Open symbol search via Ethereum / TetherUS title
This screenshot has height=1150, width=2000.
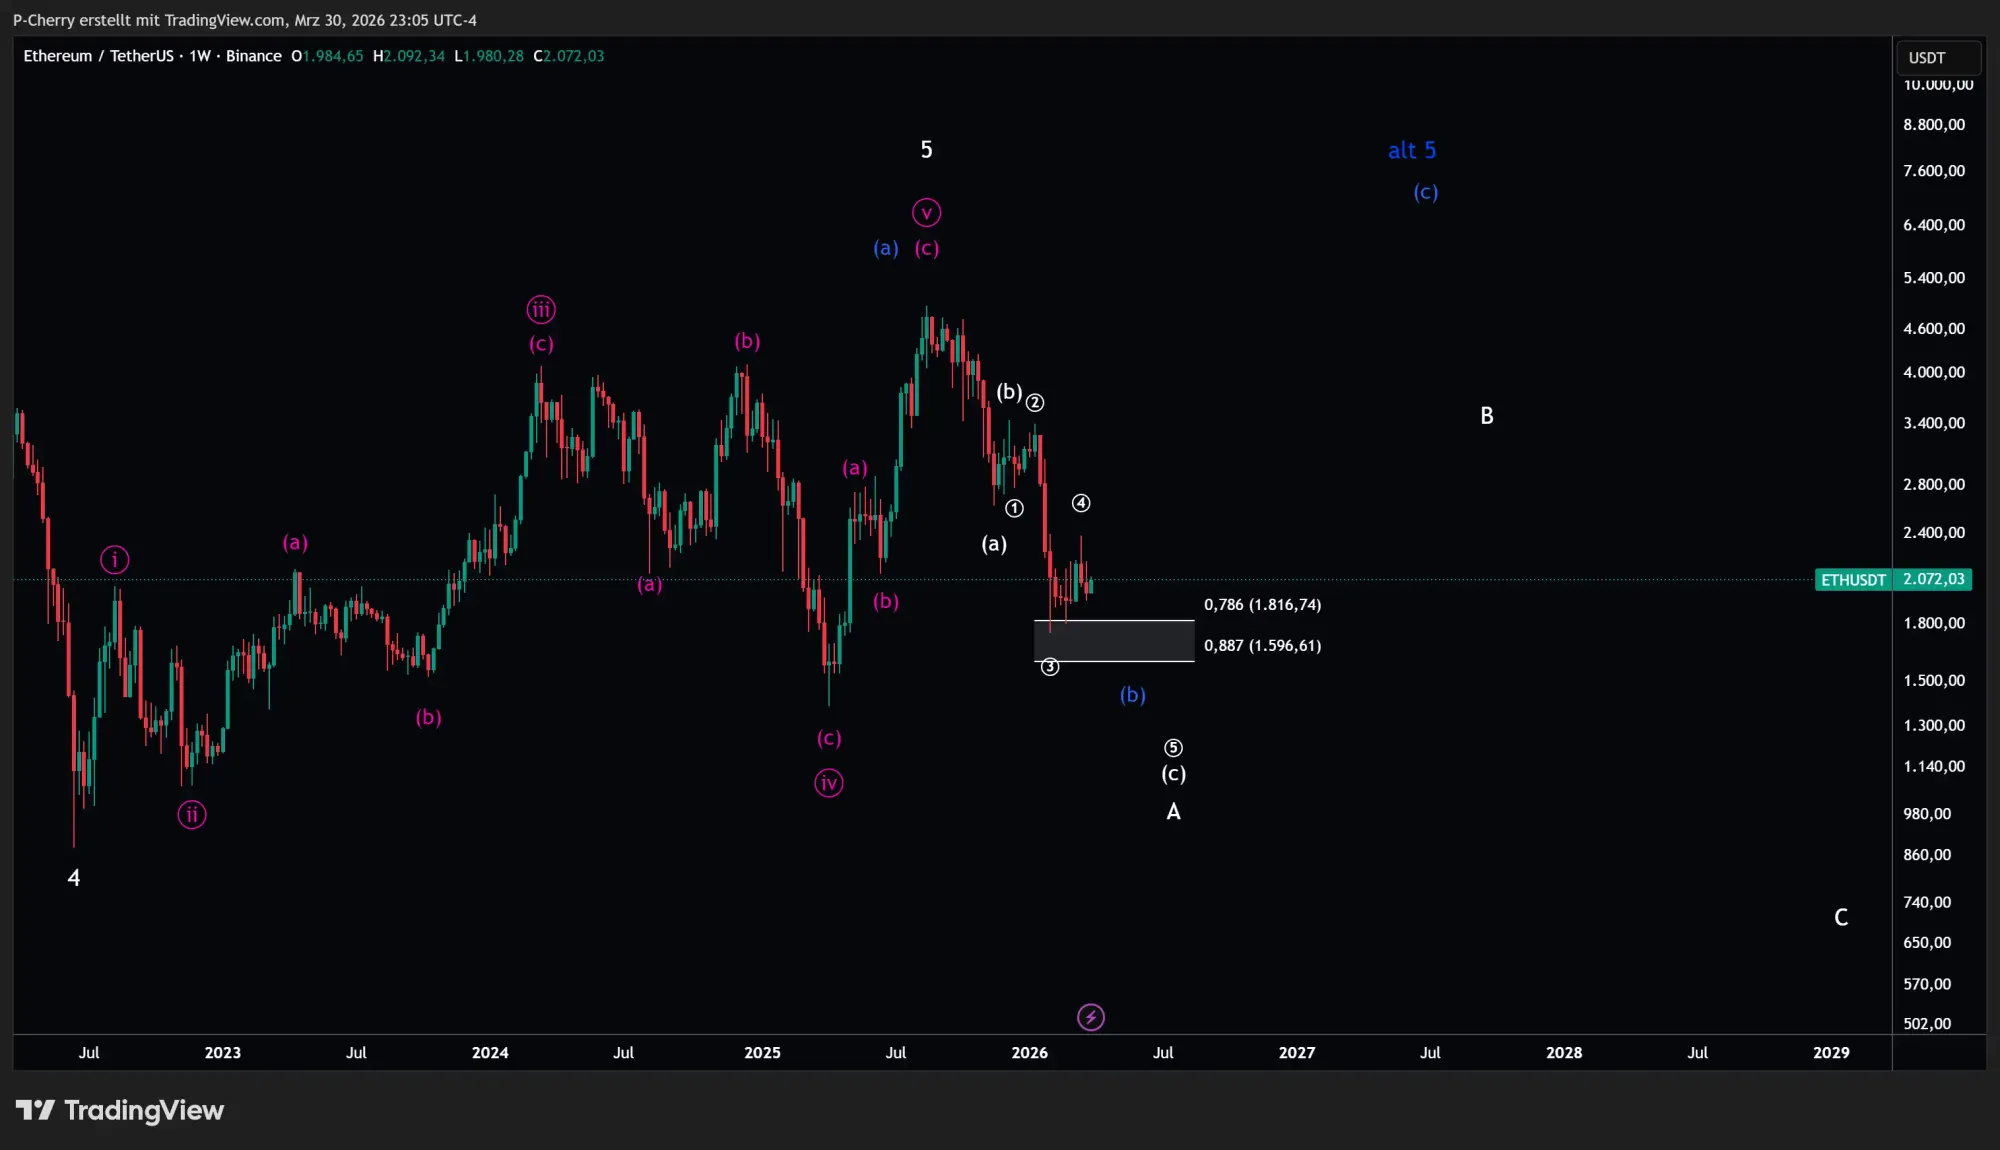coord(100,56)
